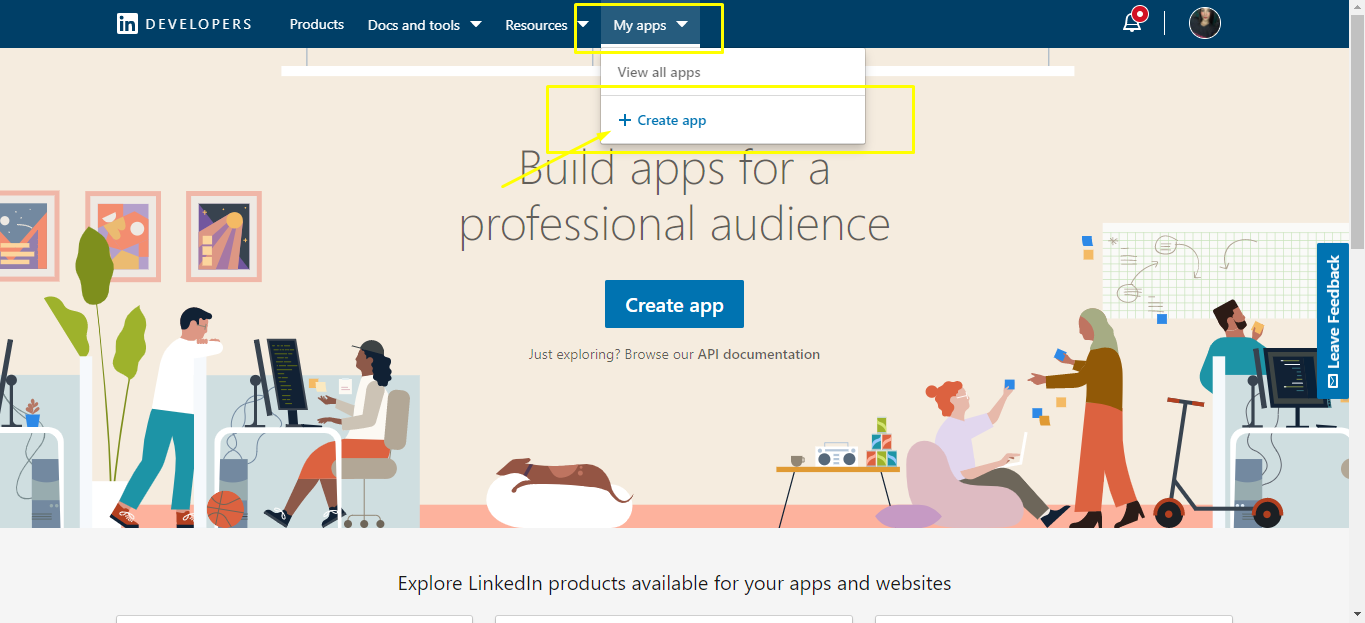This screenshot has width=1365, height=623.
Task: Collapse the My apps dropdown arrow
Action: pos(681,24)
